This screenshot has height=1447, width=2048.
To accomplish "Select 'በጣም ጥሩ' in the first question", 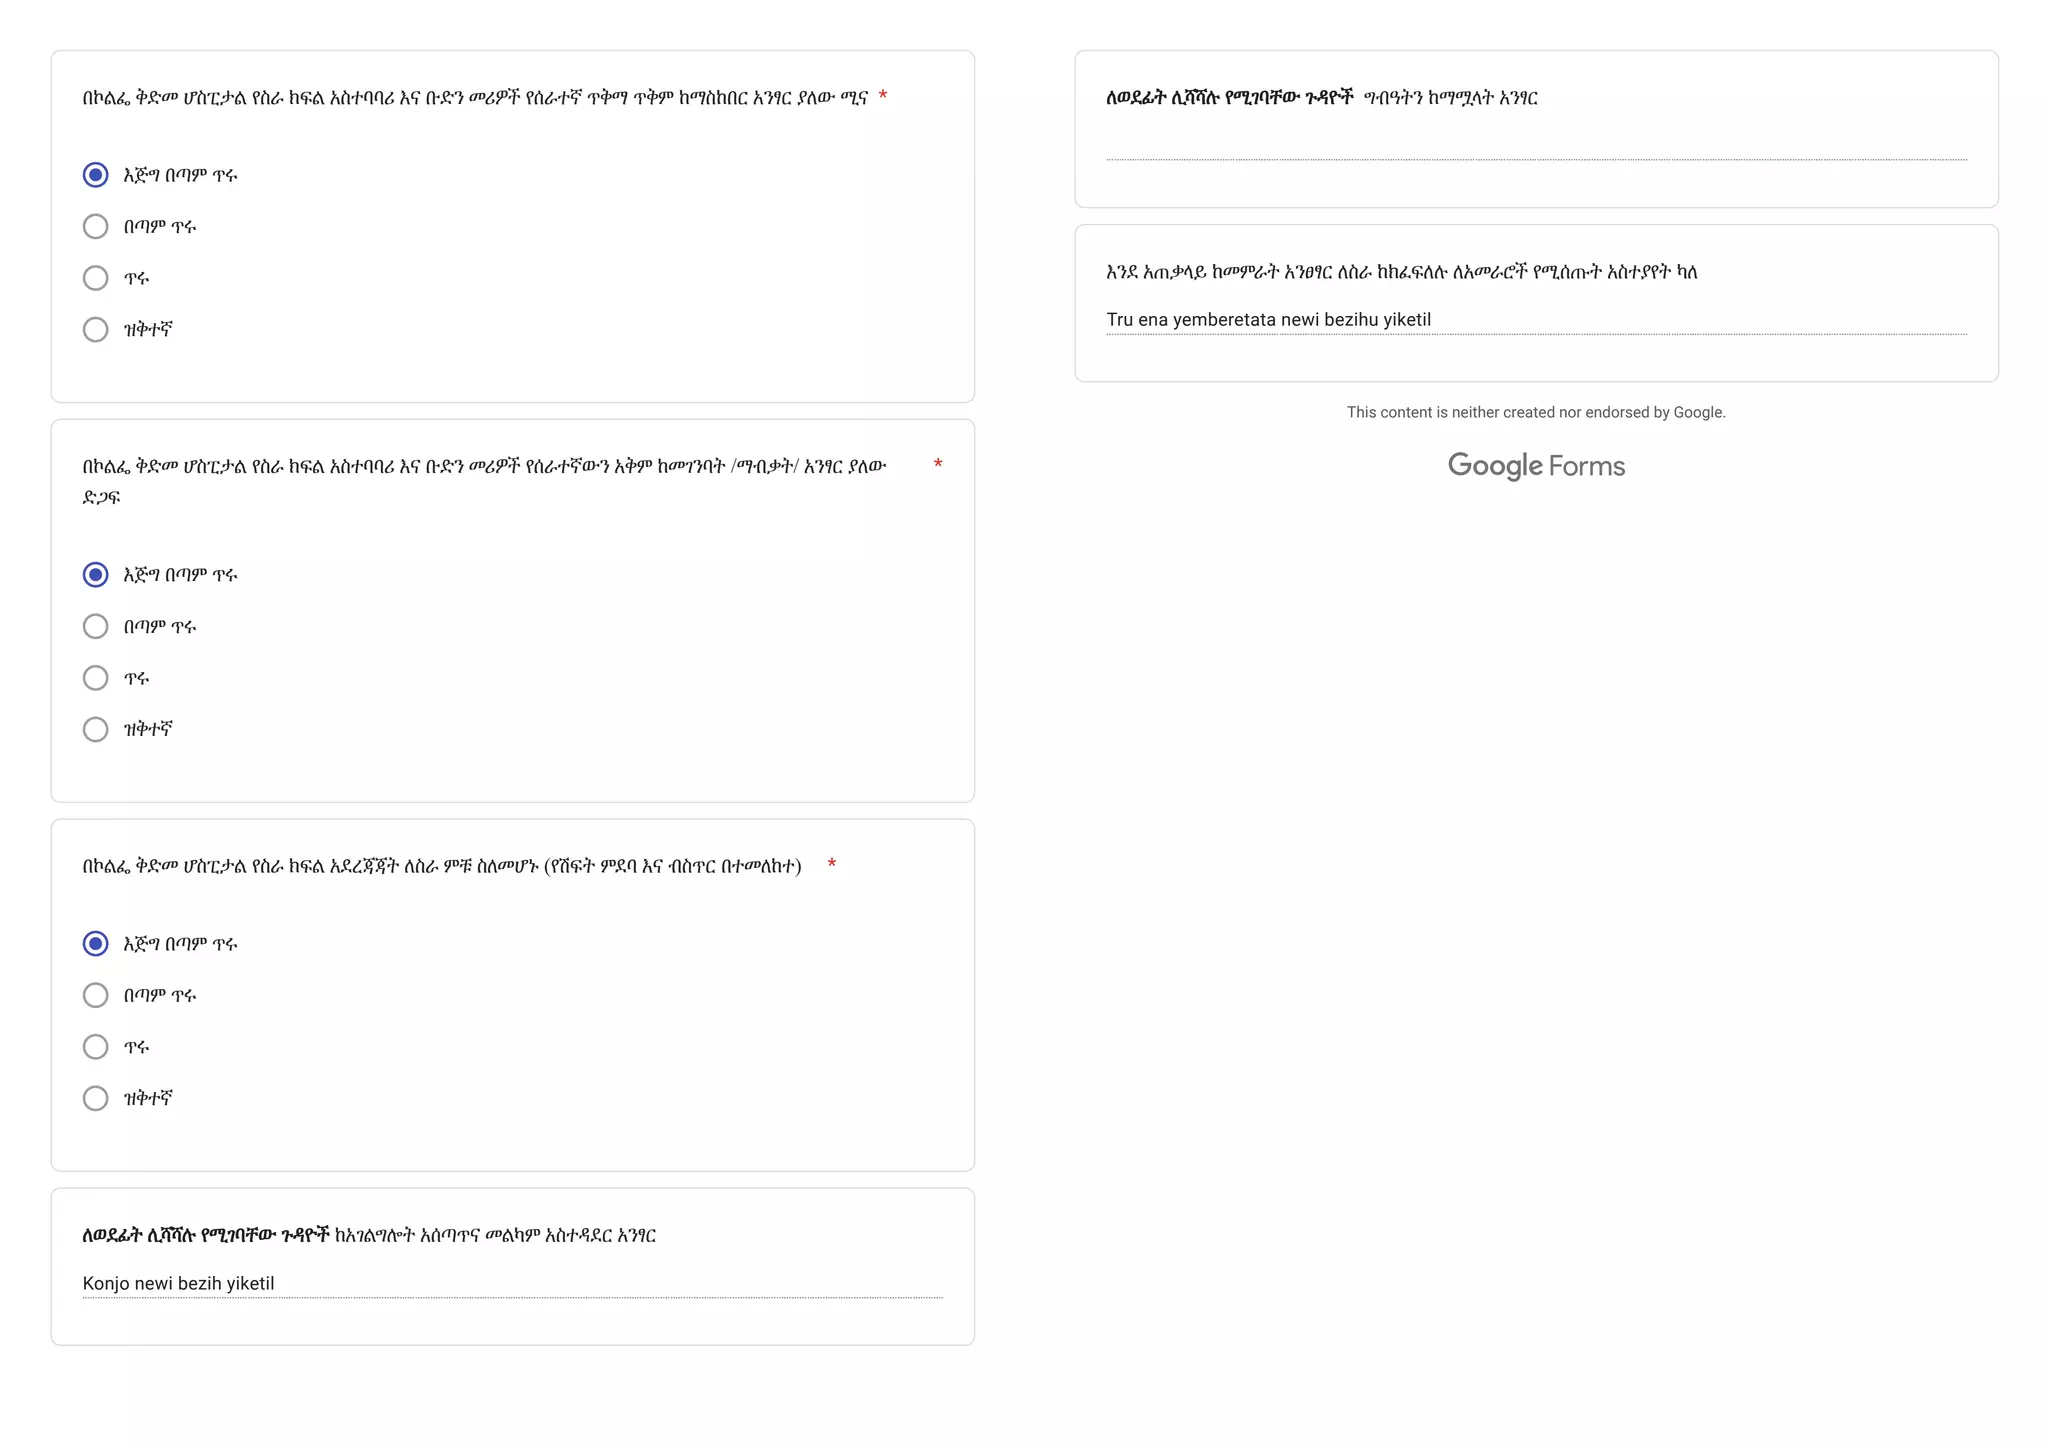I will (95, 227).
